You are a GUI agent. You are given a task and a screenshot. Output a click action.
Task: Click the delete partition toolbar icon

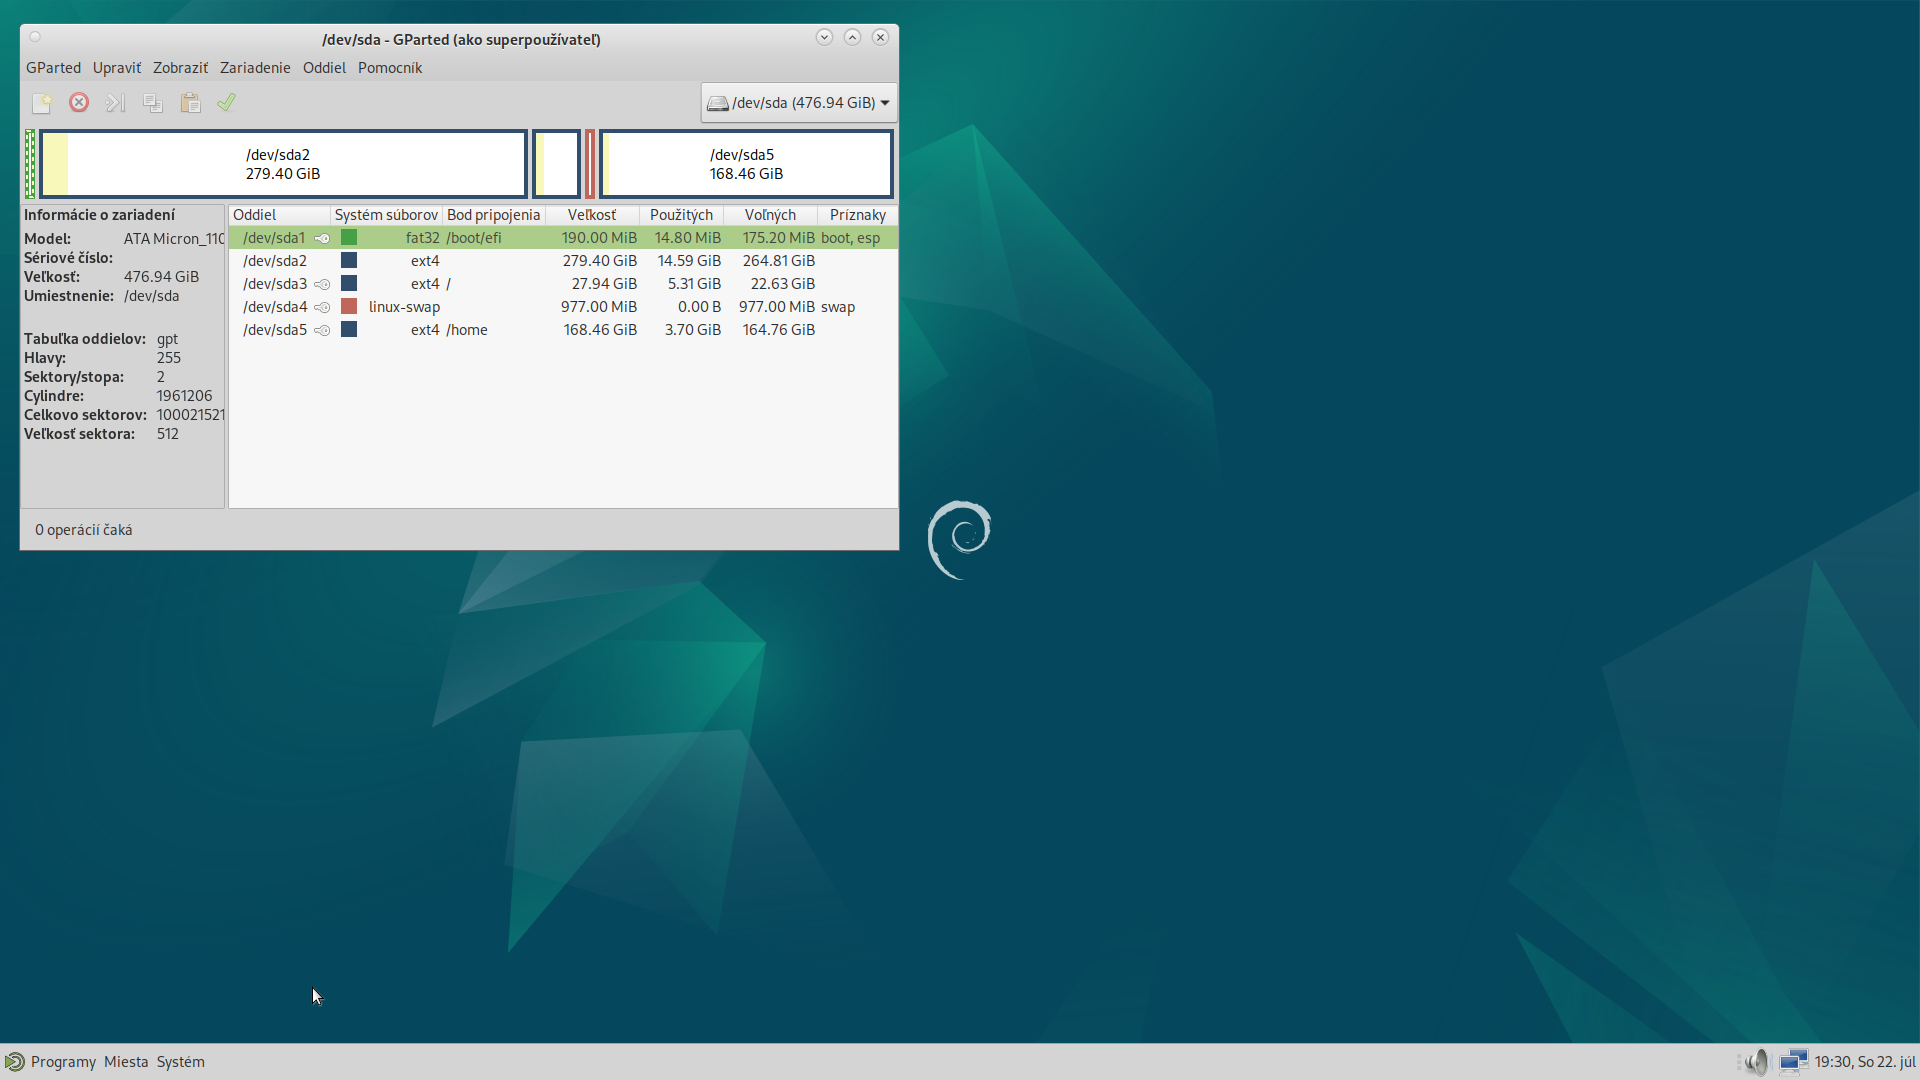point(79,103)
